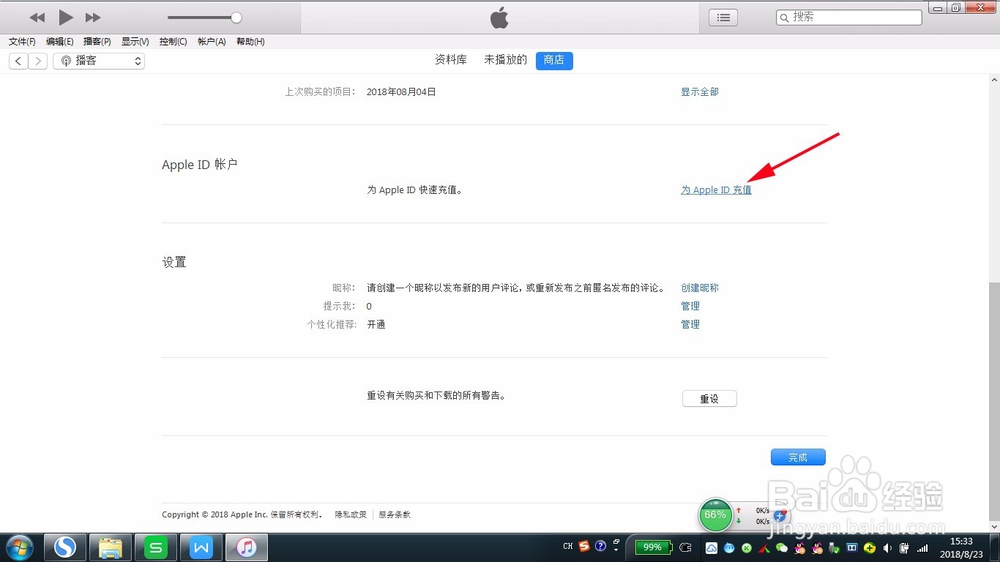Click the power plug icon beside battery

click(686, 547)
